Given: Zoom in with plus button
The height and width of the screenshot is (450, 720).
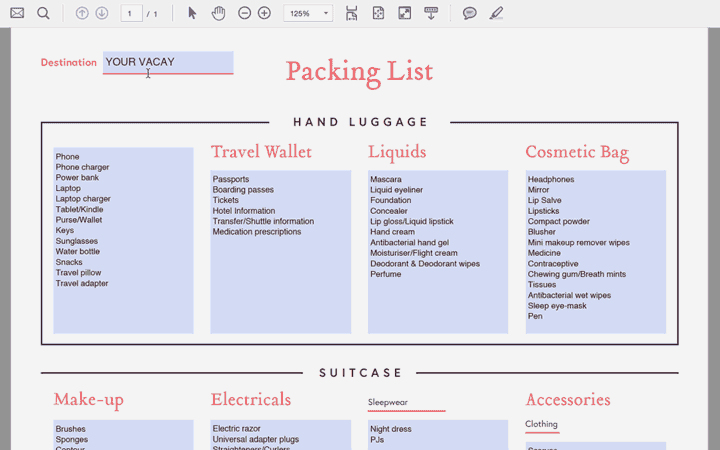Looking at the screenshot, I should [264, 13].
